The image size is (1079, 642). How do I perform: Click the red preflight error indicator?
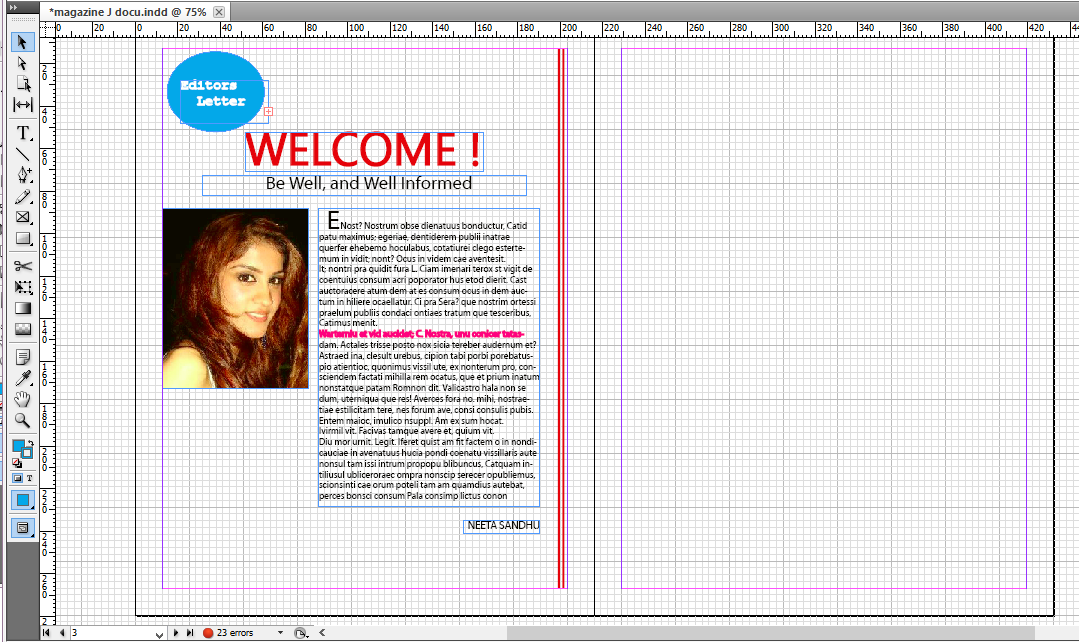[208, 633]
